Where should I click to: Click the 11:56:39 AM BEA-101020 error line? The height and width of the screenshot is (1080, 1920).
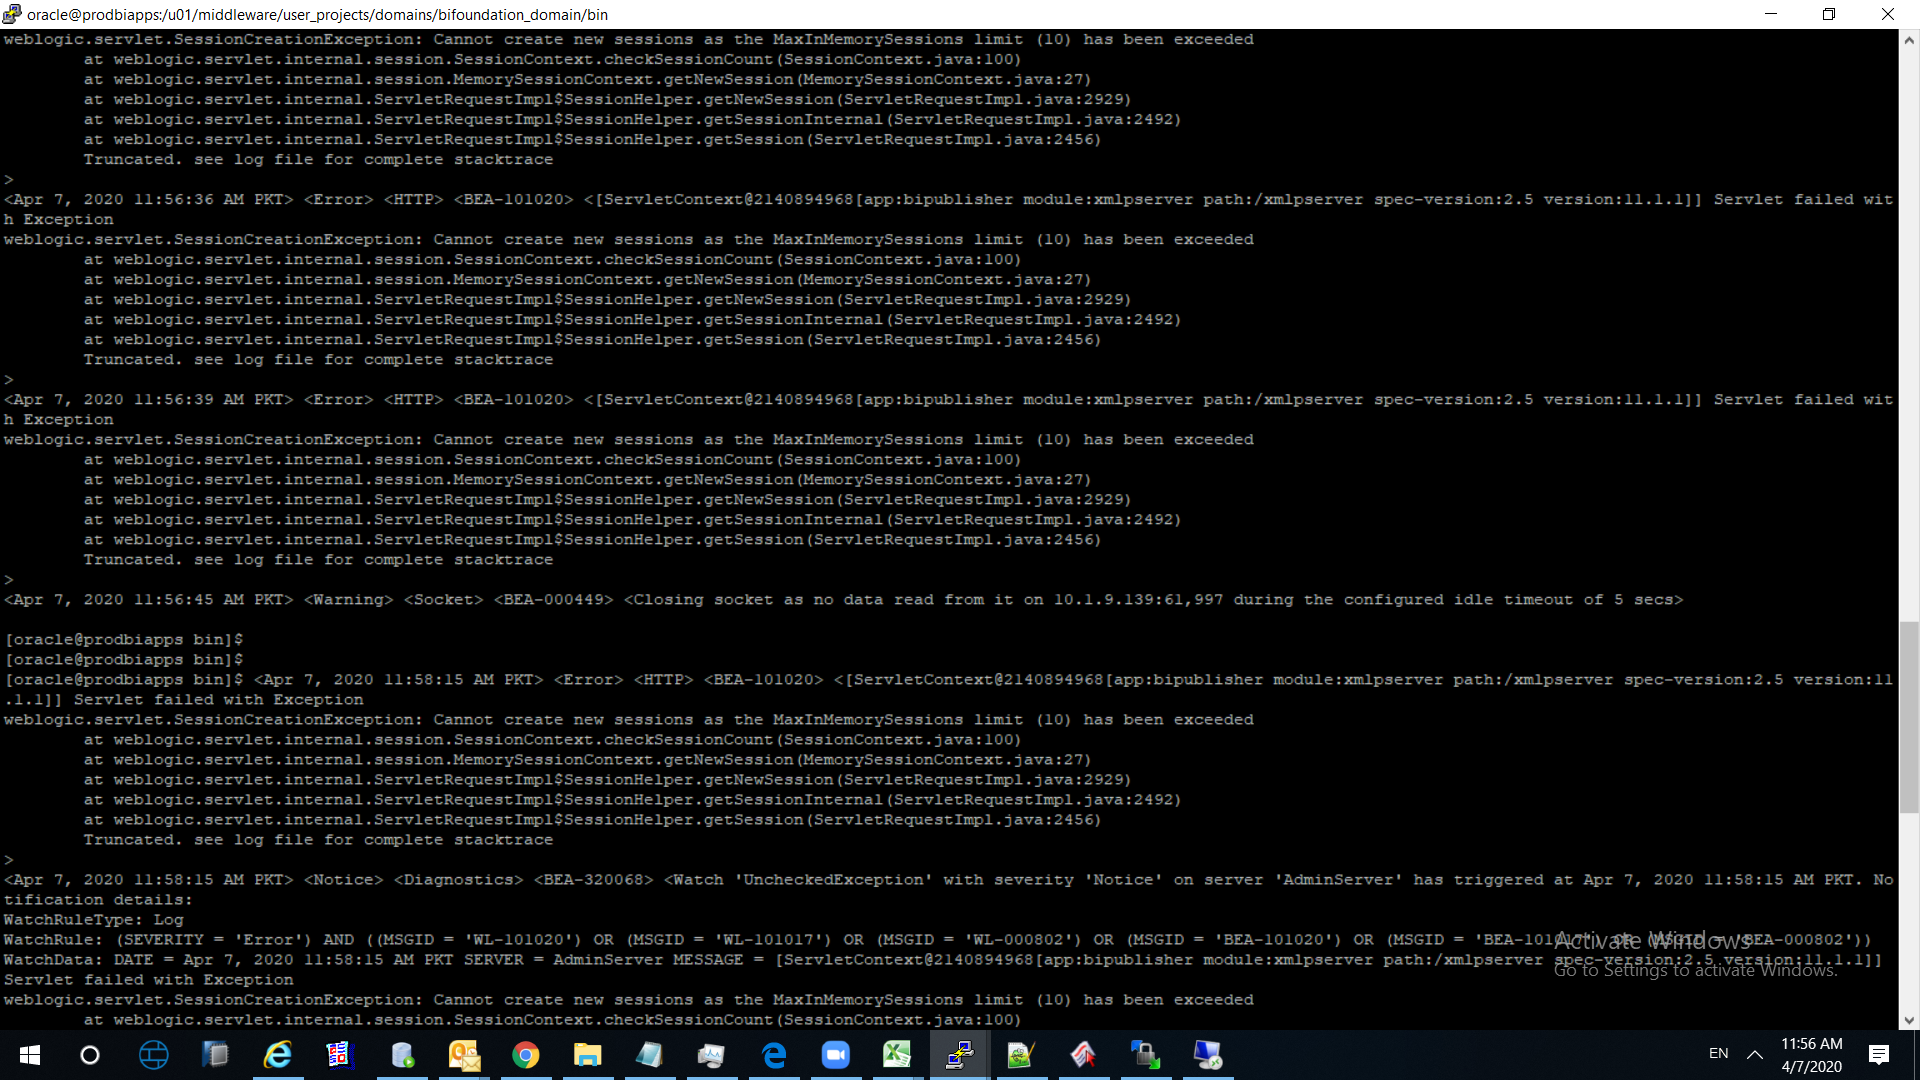coord(948,400)
